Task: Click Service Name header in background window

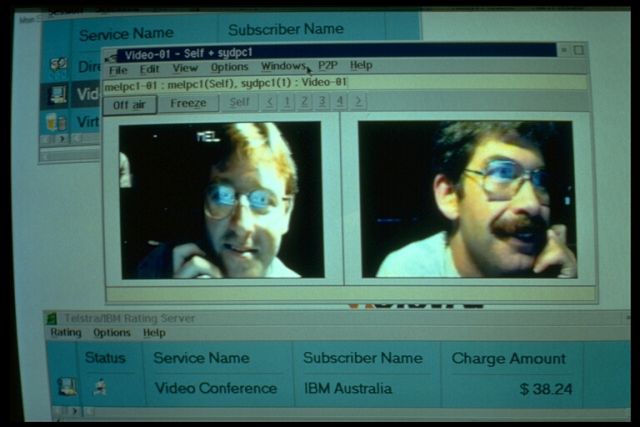Action: tap(127, 34)
